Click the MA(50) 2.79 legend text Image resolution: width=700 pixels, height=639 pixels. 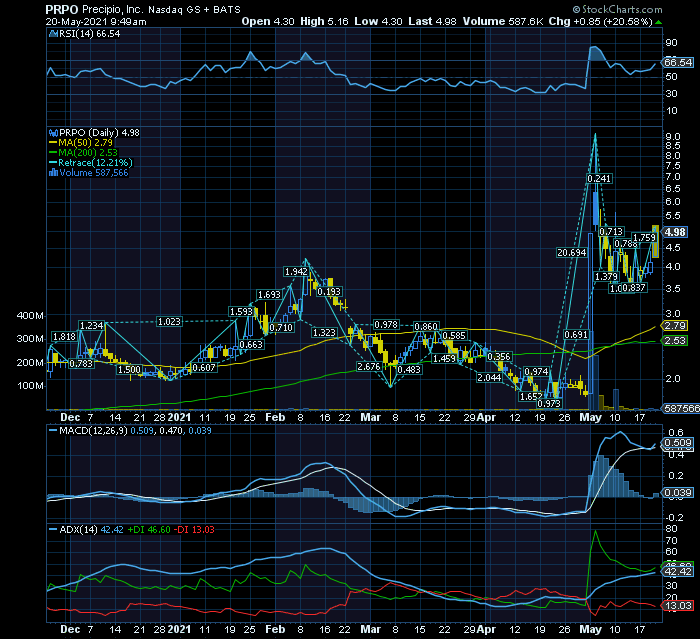click(85, 143)
